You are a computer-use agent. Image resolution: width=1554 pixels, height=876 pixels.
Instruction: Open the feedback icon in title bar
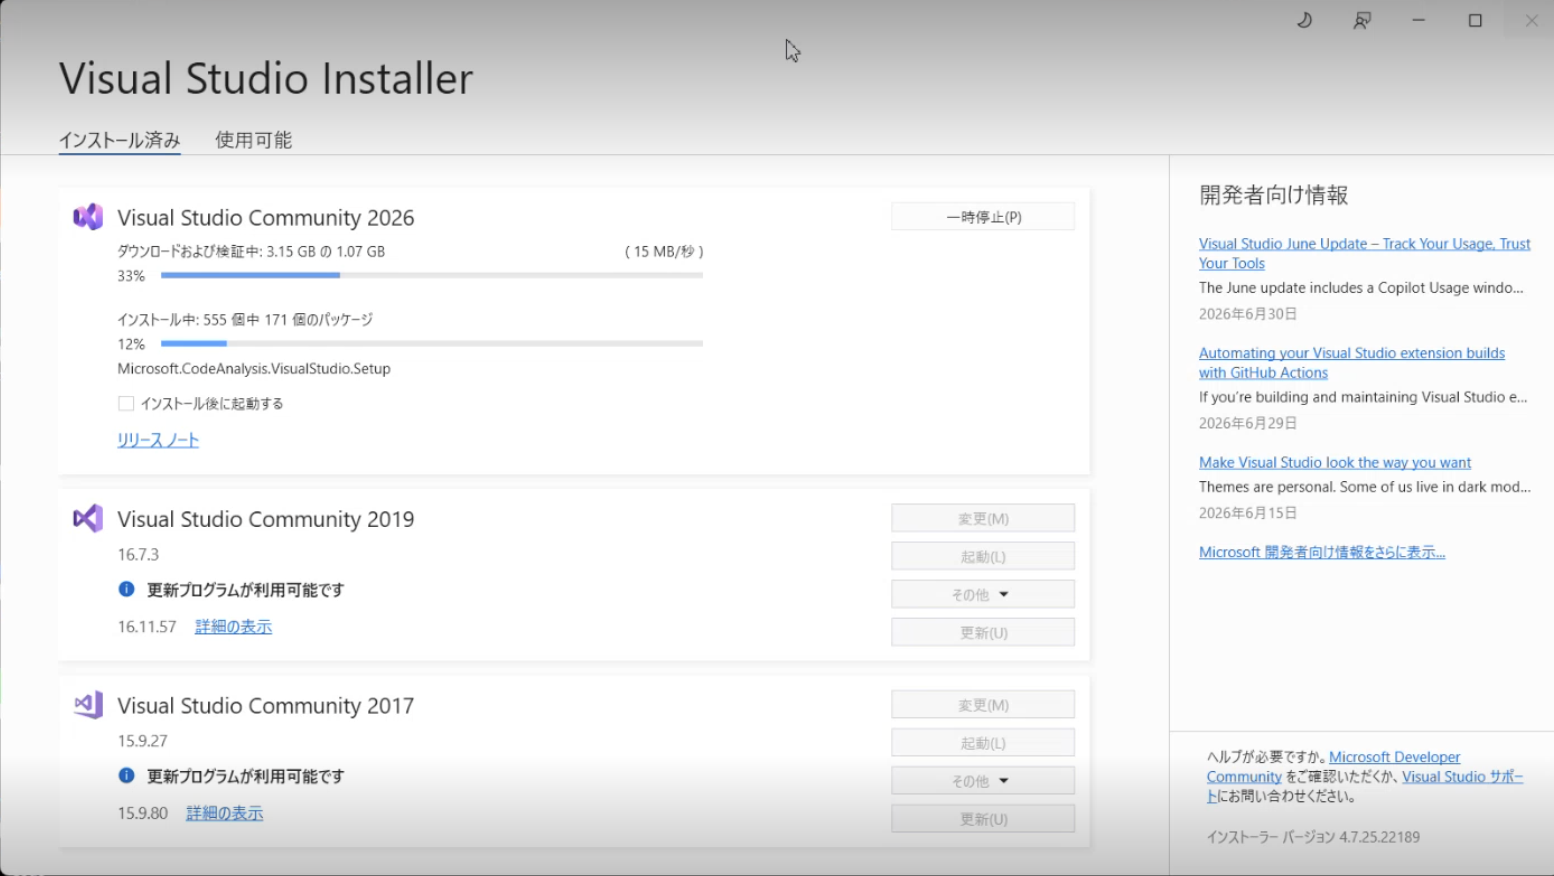[1362, 20]
